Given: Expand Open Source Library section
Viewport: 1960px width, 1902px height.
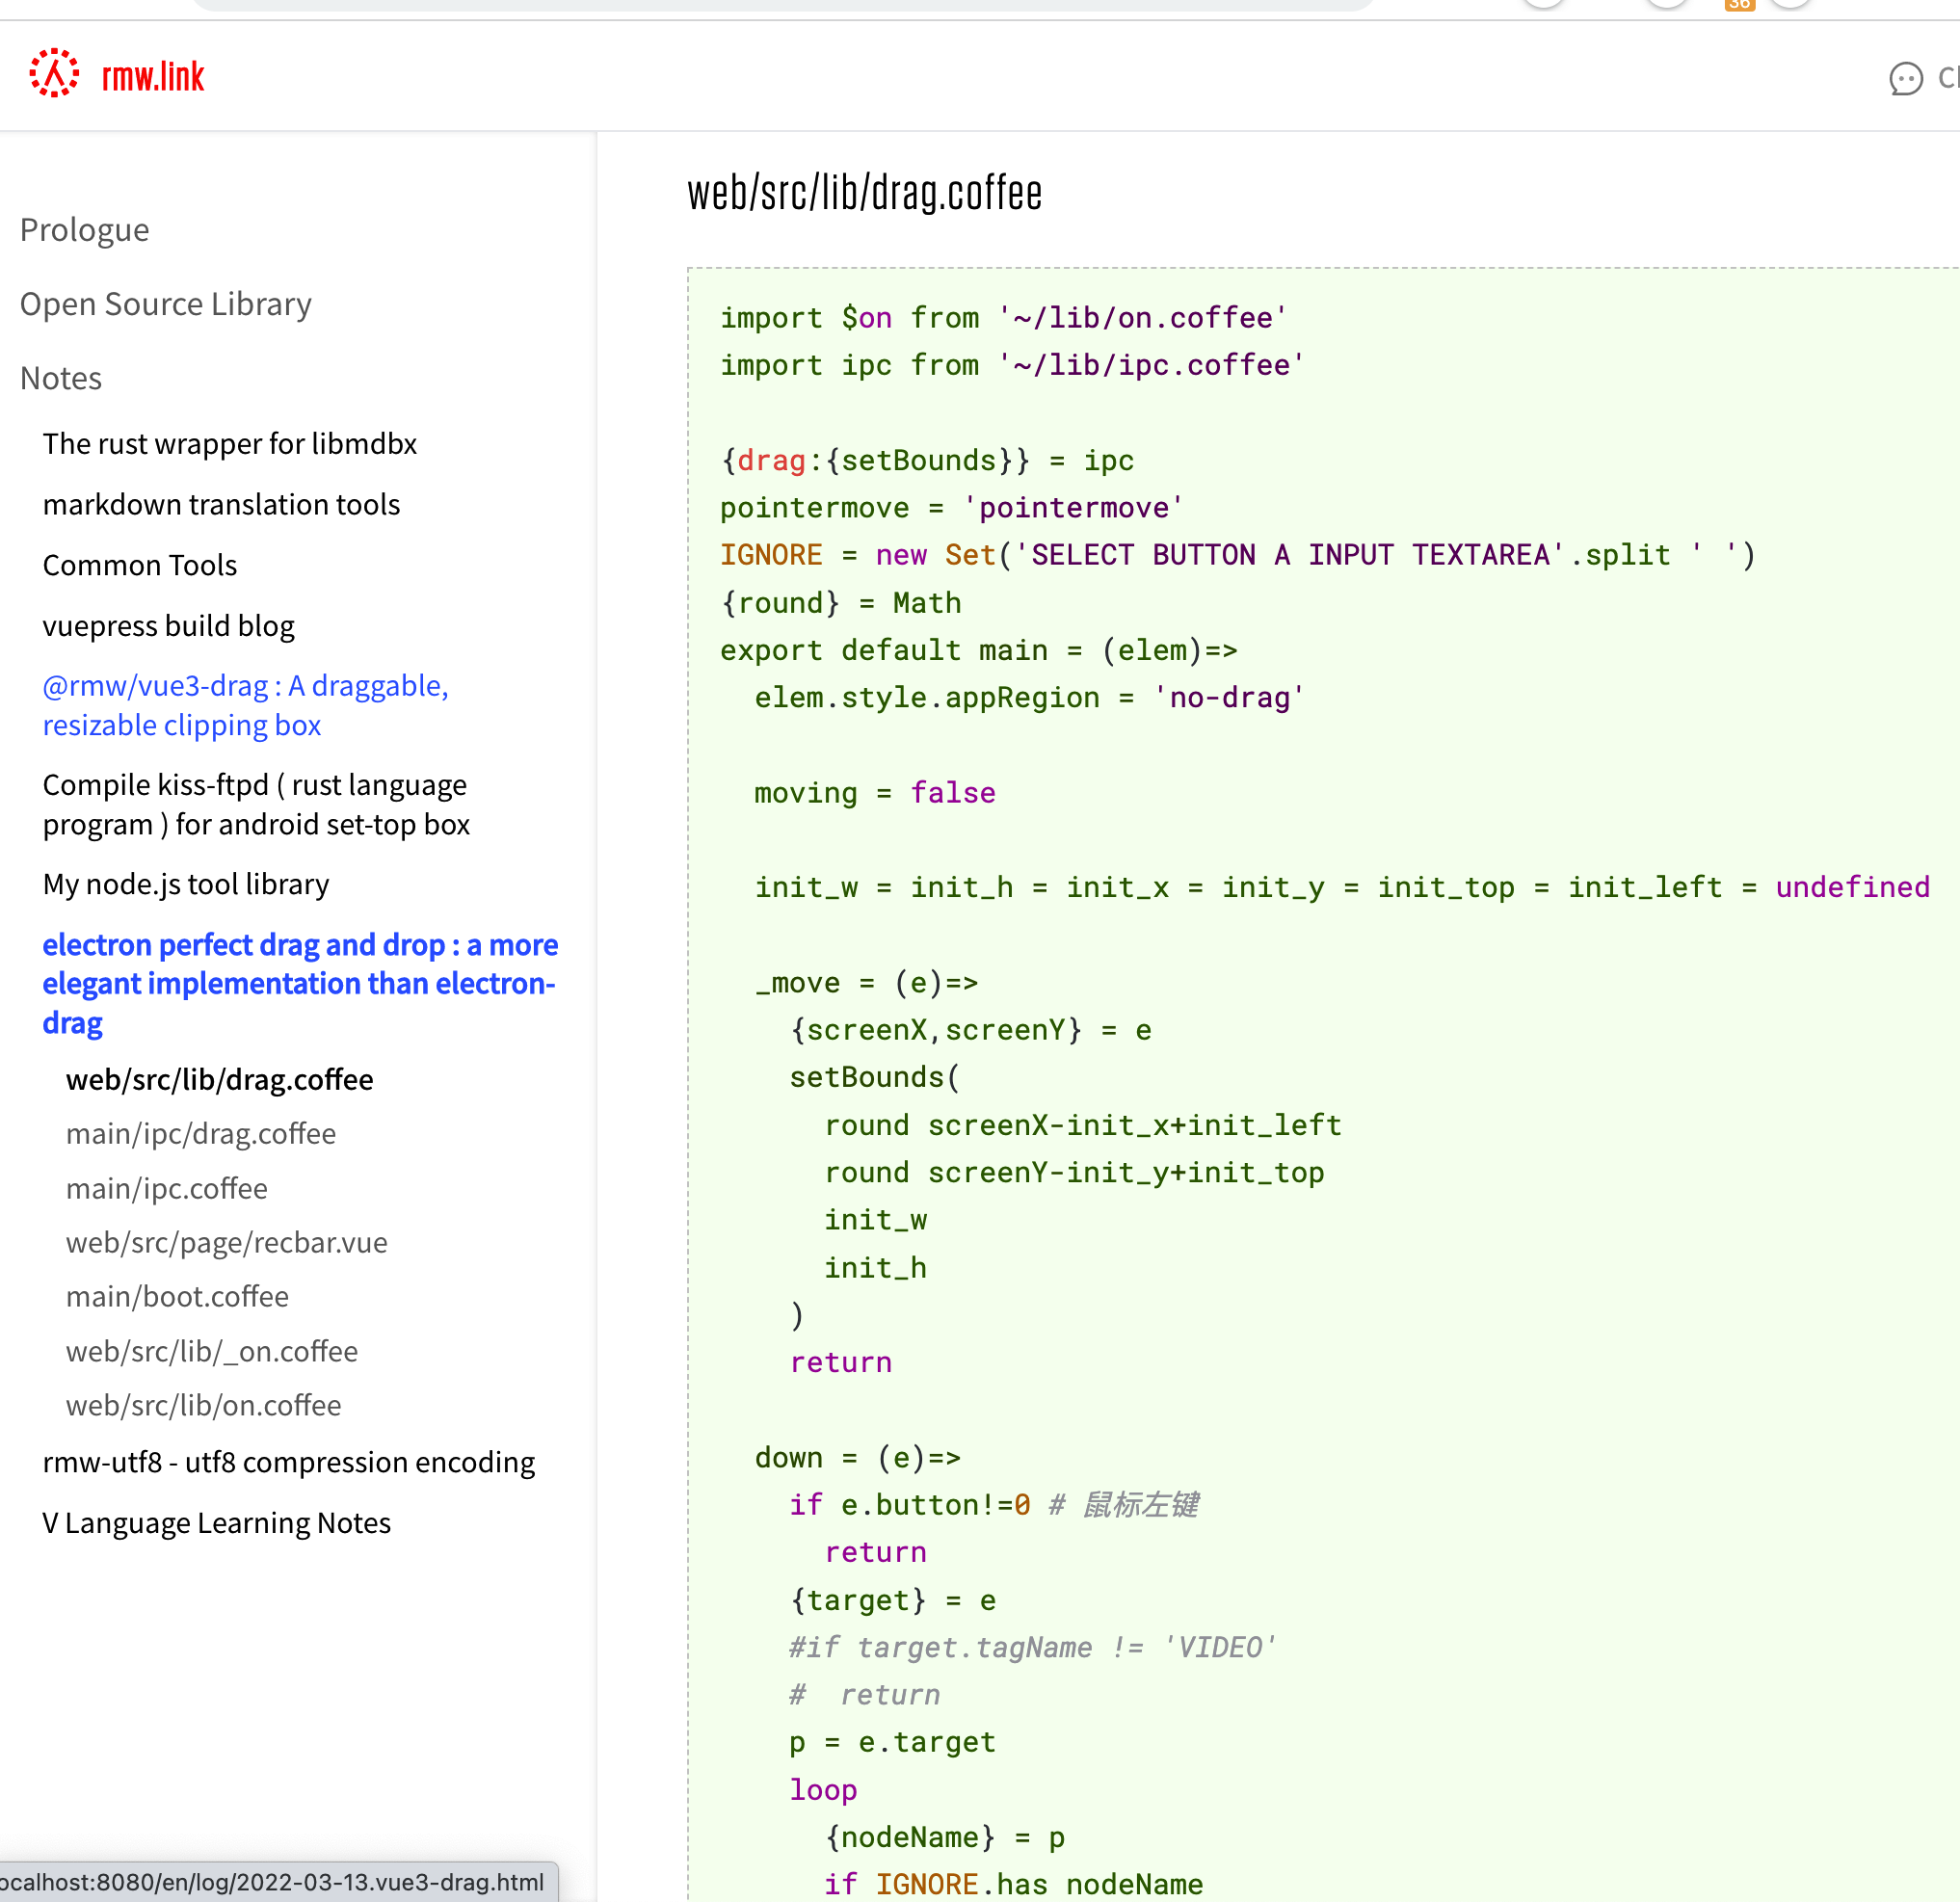Looking at the screenshot, I should tap(166, 304).
